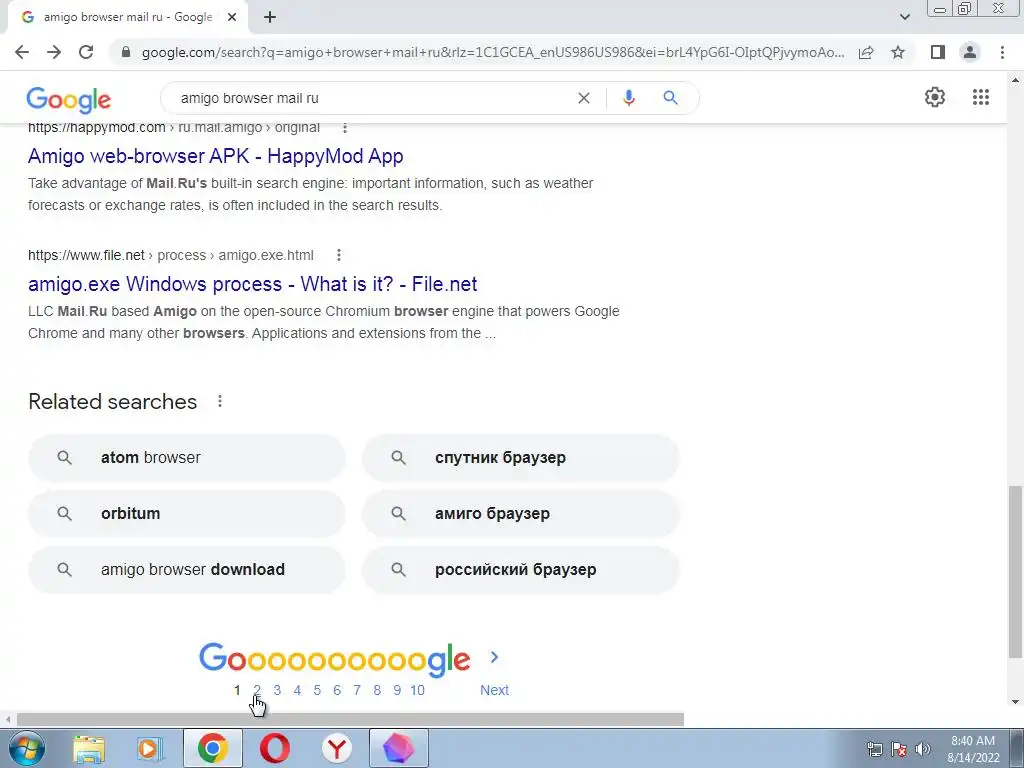Click the network tray icon
The image size is (1024, 768).
[874, 749]
